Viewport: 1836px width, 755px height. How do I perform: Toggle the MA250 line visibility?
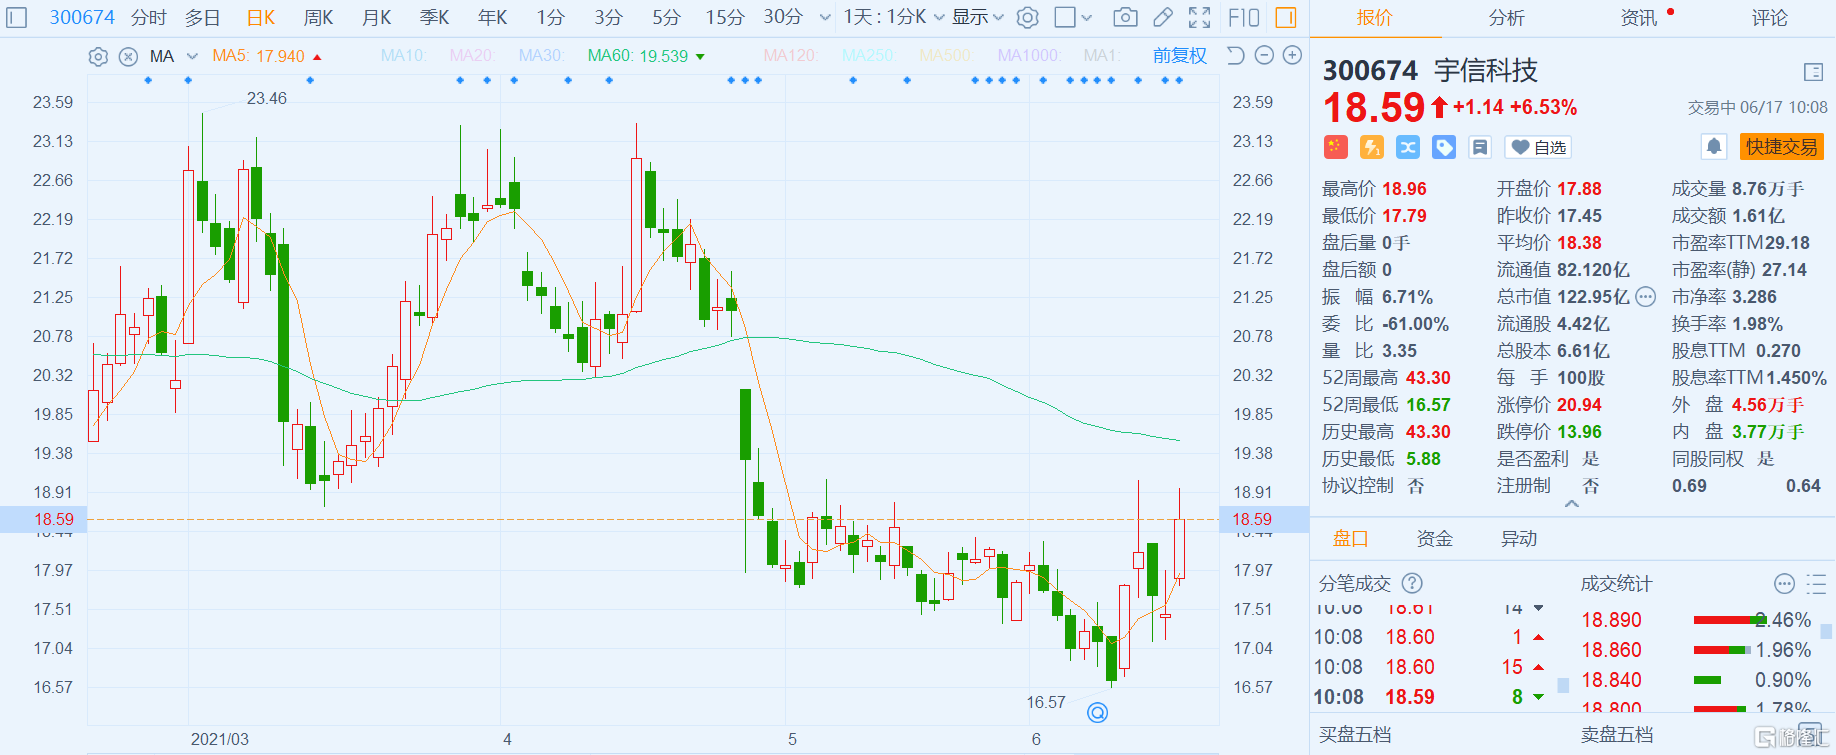(x=868, y=56)
